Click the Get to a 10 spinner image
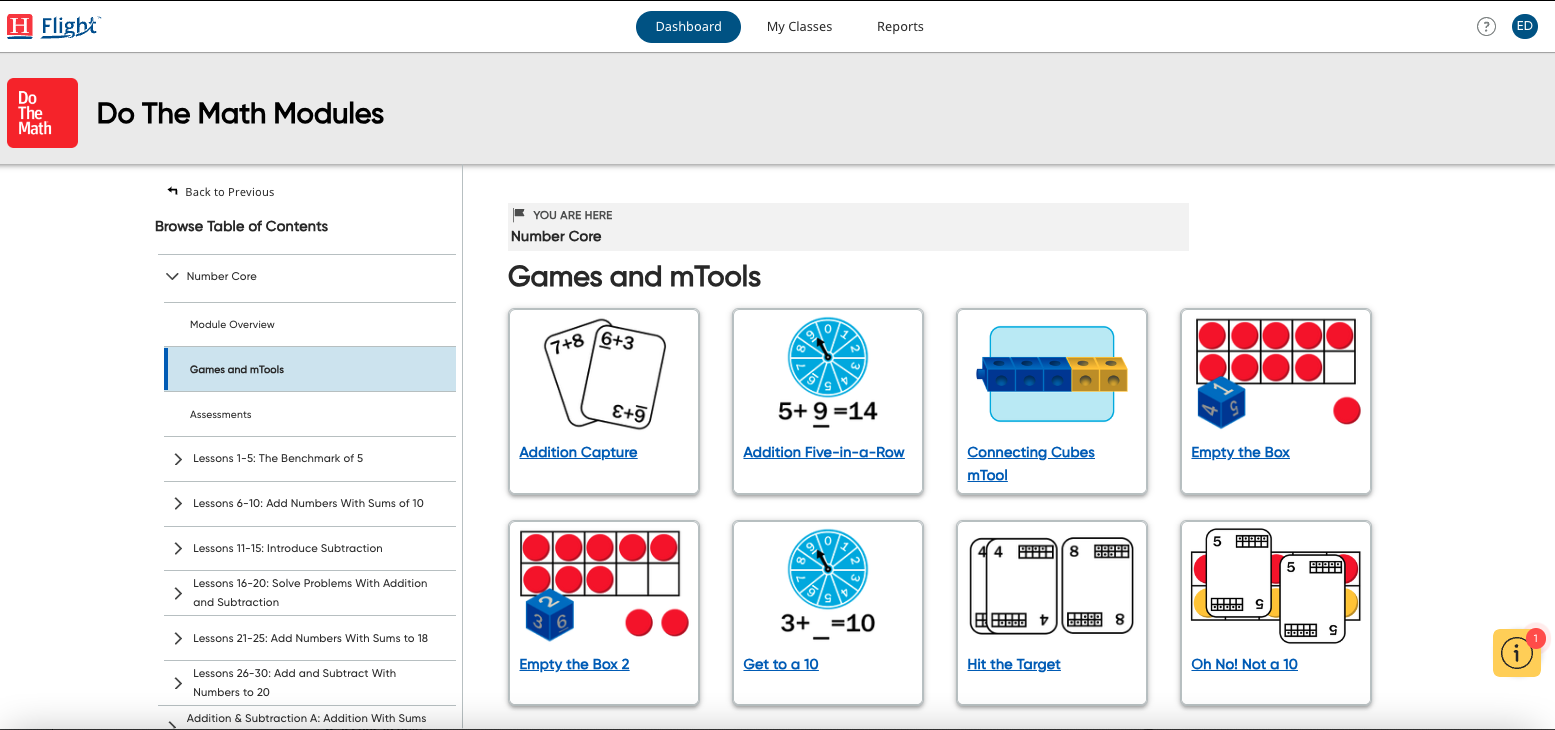Viewport: 1555px width, 730px height. point(827,585)
